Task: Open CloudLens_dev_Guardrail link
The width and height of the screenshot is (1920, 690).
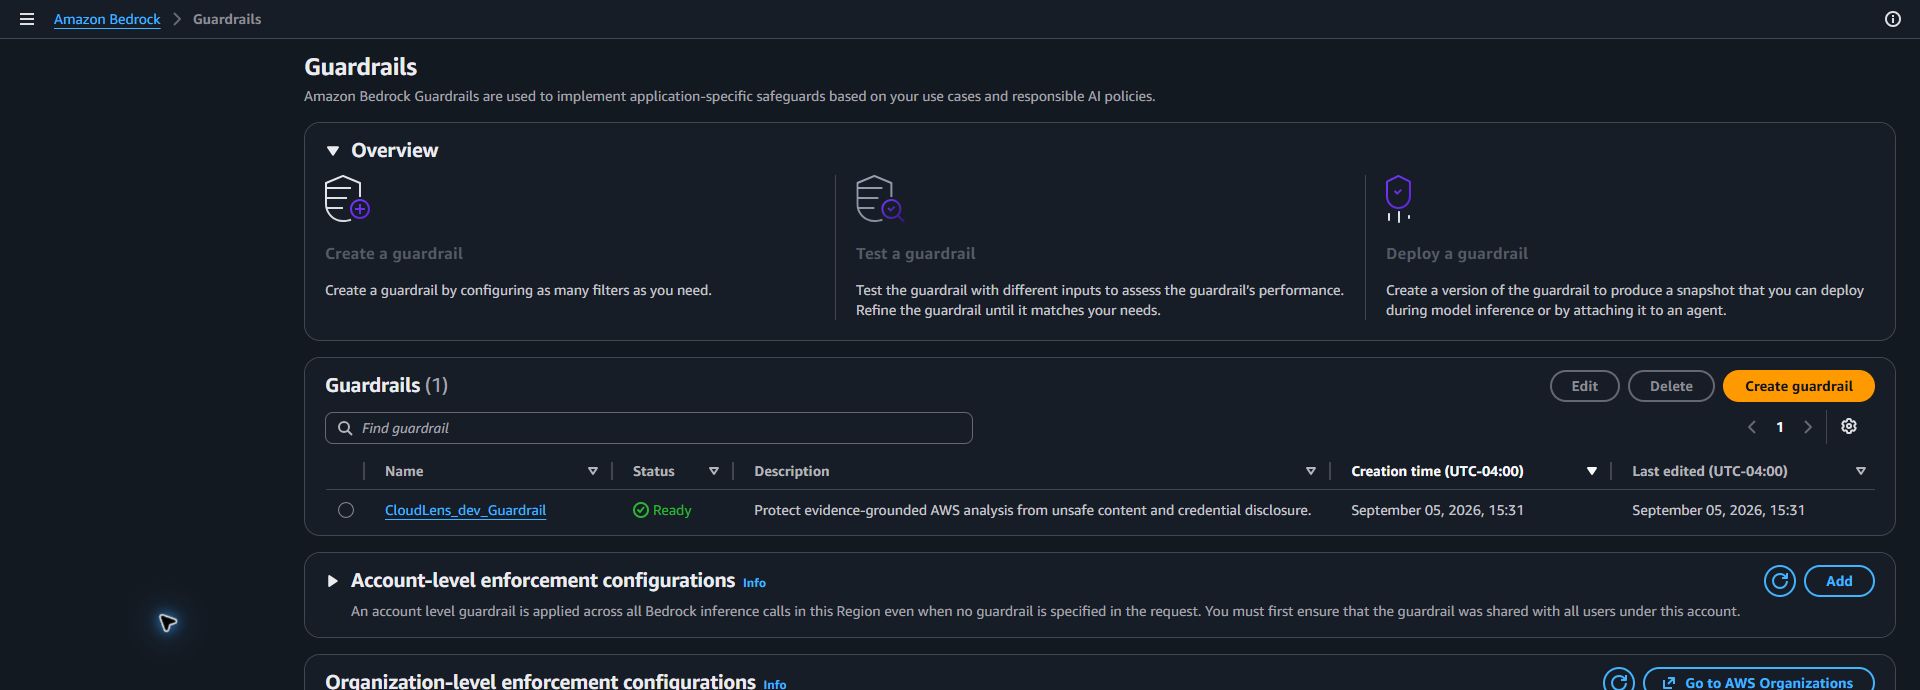Action: pyautogui.click(x=465, y=510)
